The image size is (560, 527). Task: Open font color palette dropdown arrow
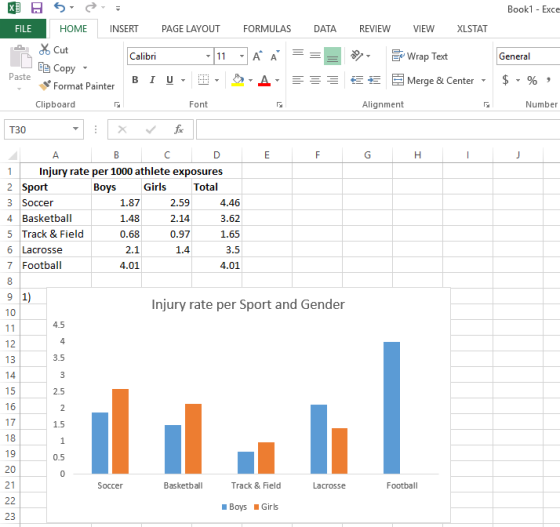coord(277,80)
